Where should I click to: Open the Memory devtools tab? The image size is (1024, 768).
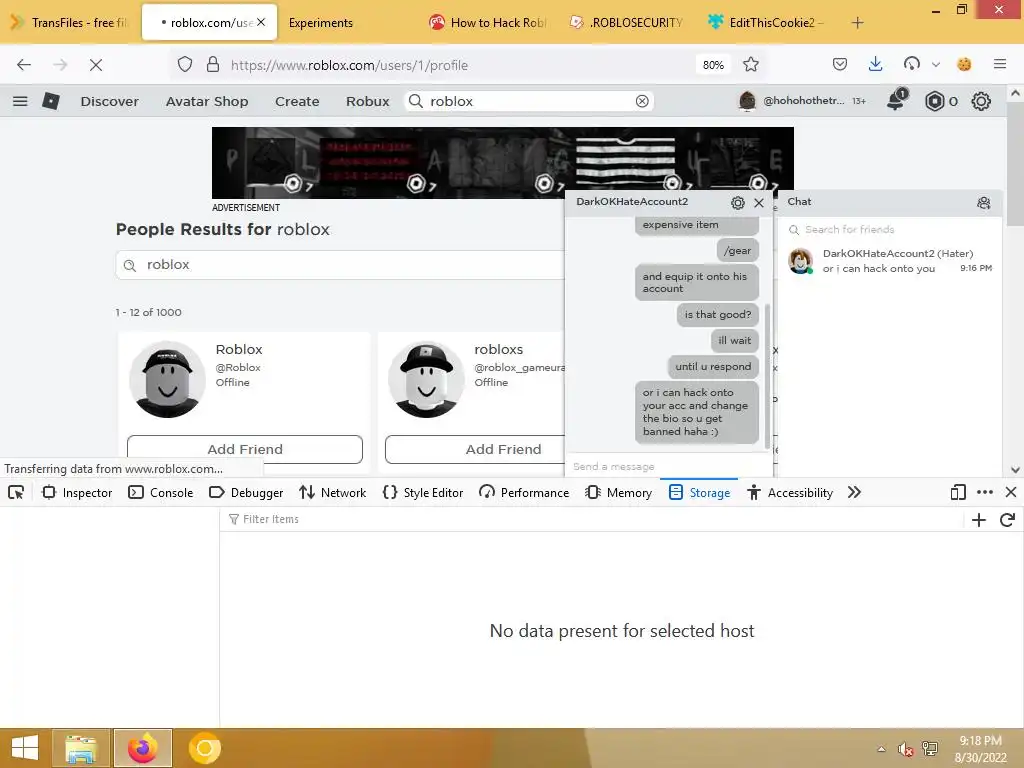point(619,492)
